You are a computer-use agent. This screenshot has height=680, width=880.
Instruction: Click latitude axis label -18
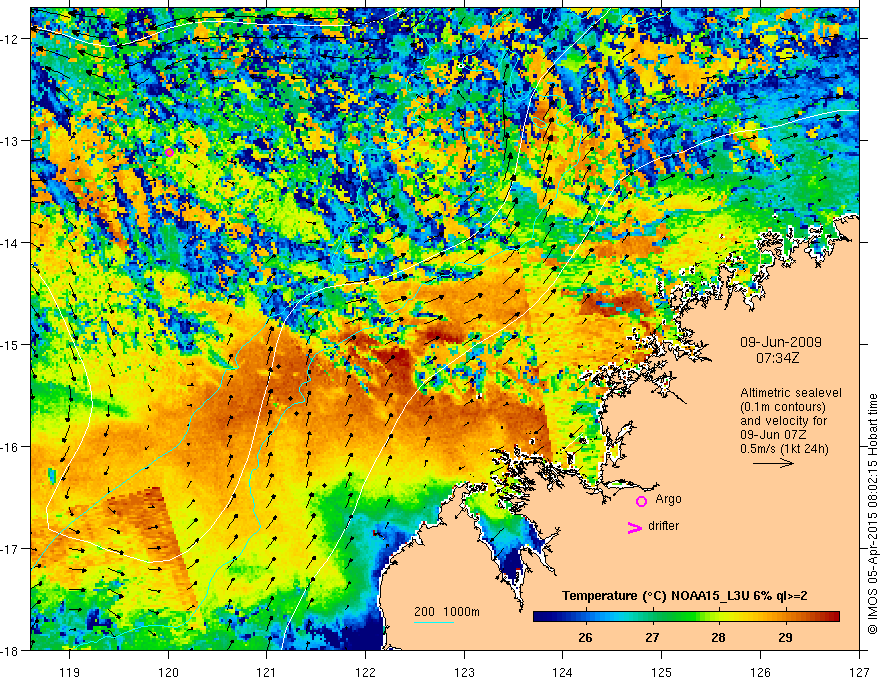tap(10, 650)
